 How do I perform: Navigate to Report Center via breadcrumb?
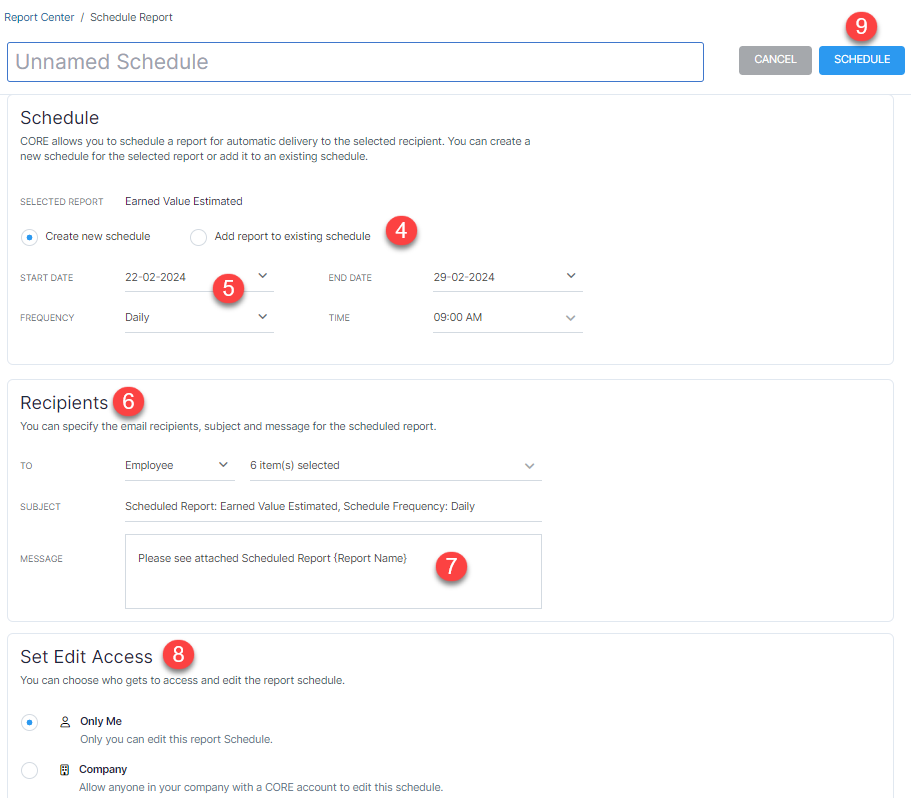(x=39, y=17)
